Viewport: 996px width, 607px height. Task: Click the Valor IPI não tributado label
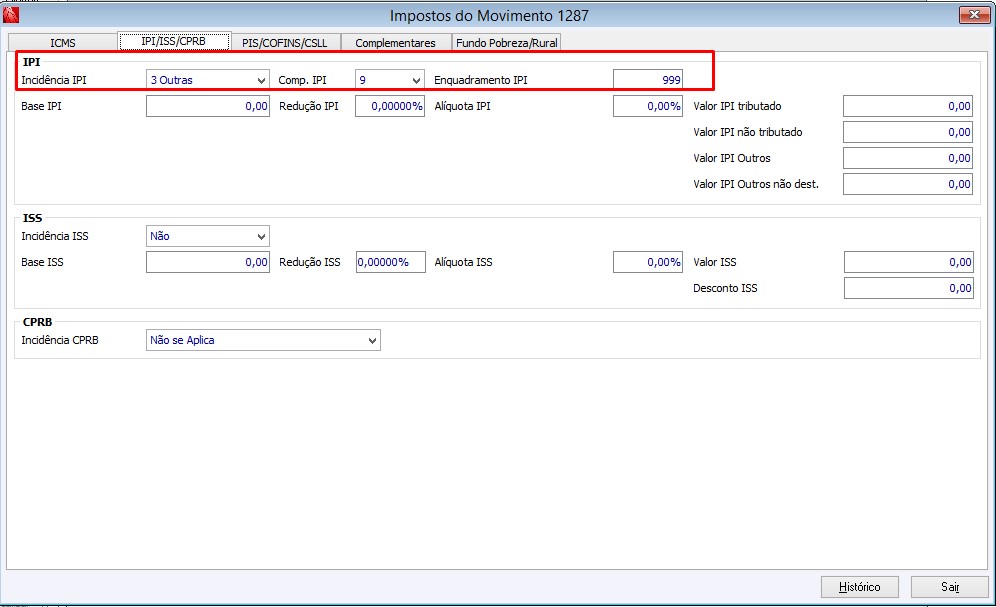(x=748, y=132)
